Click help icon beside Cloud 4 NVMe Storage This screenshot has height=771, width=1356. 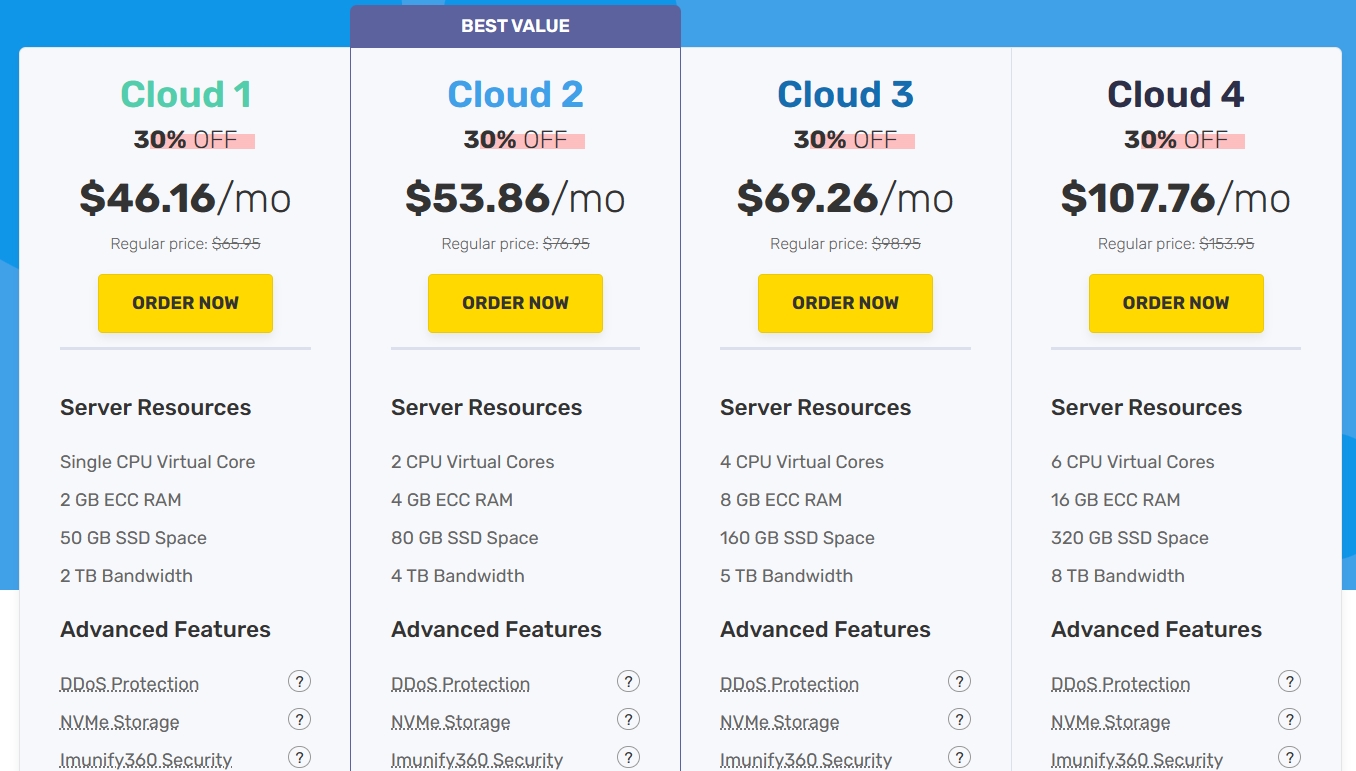pos(1289,720)
